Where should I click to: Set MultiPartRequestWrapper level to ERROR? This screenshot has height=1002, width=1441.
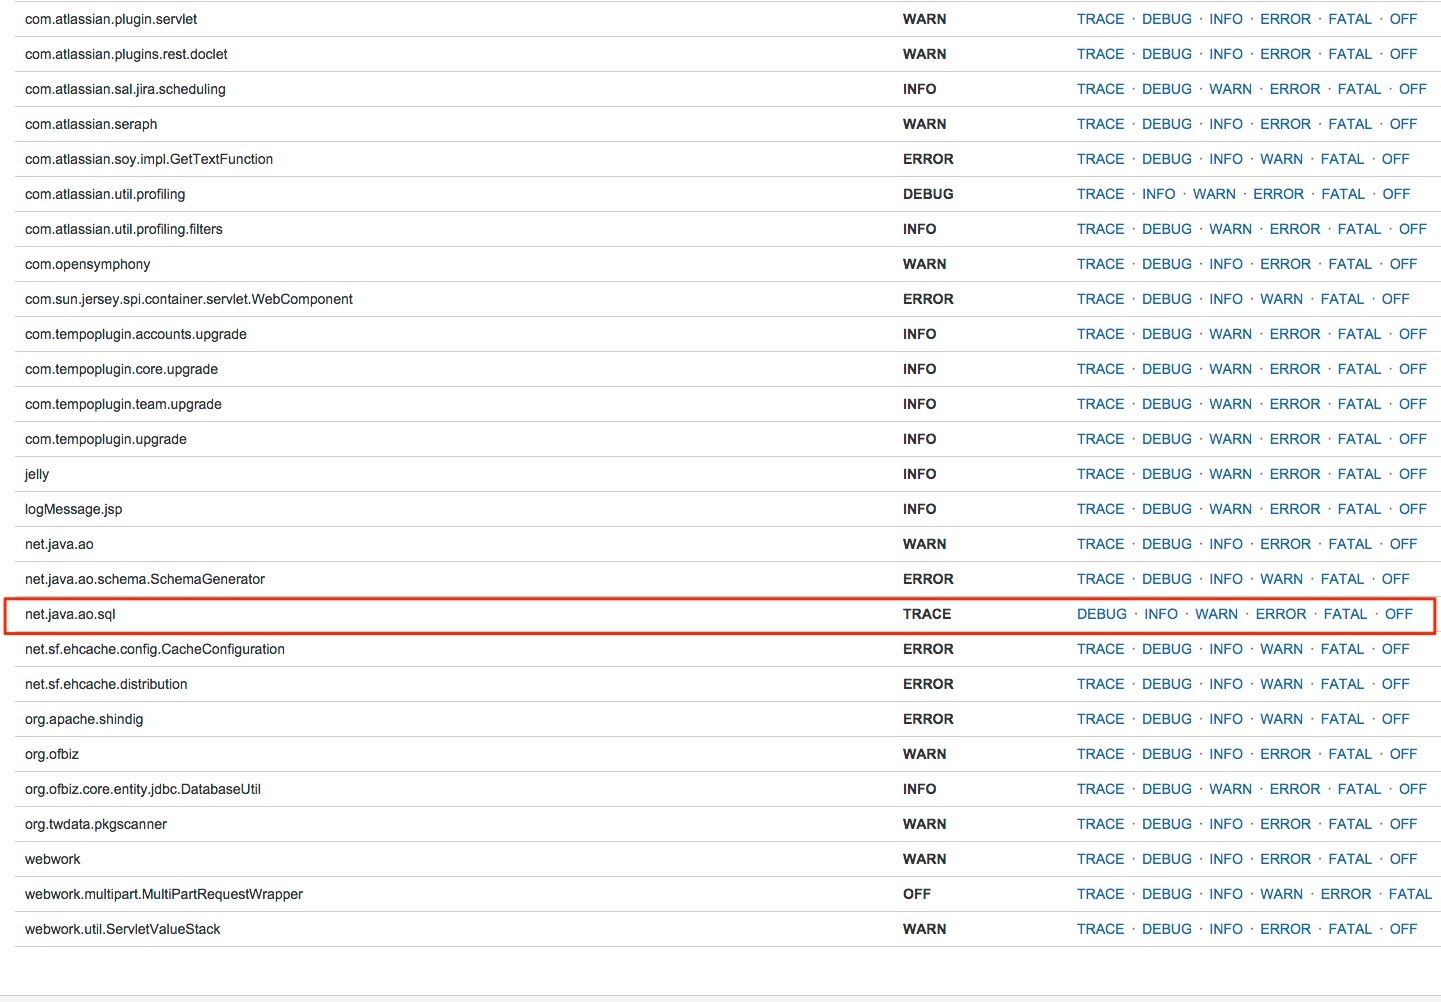coord(1346,894)
